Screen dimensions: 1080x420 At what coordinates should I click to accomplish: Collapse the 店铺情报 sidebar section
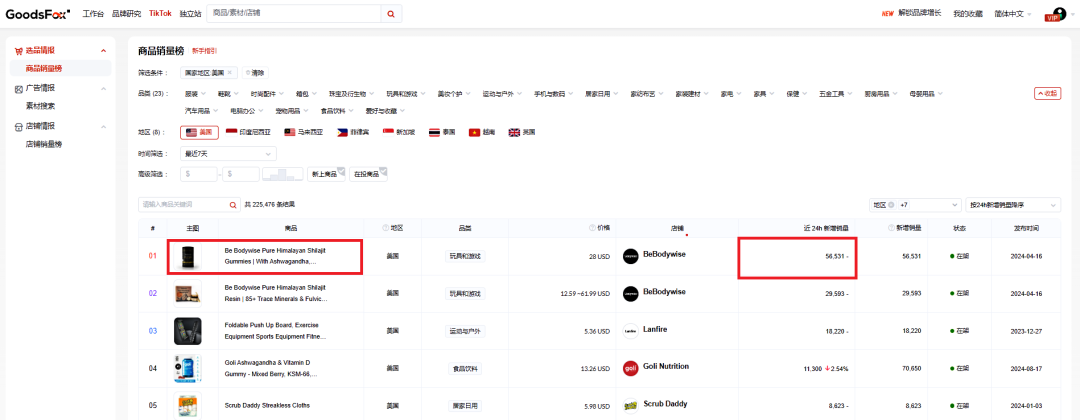coord(103,127)
